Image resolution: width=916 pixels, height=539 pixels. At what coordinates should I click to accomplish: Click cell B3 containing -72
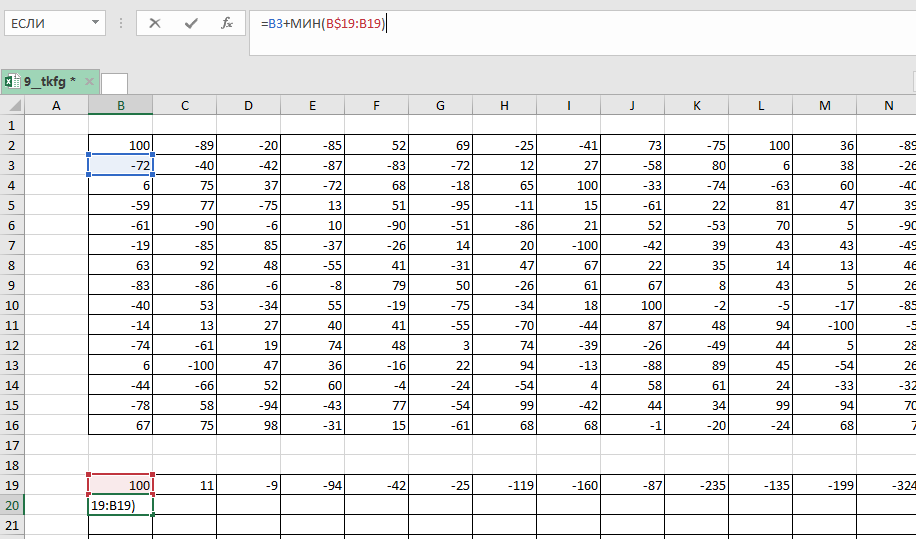120,164
